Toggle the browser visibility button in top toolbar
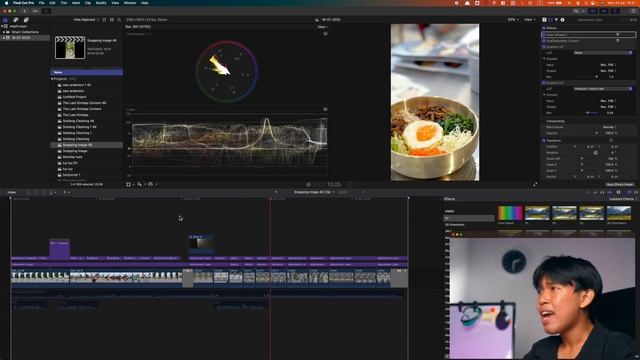Image resolution: width=640 pixels, height=360 pixels. (593, 11)
